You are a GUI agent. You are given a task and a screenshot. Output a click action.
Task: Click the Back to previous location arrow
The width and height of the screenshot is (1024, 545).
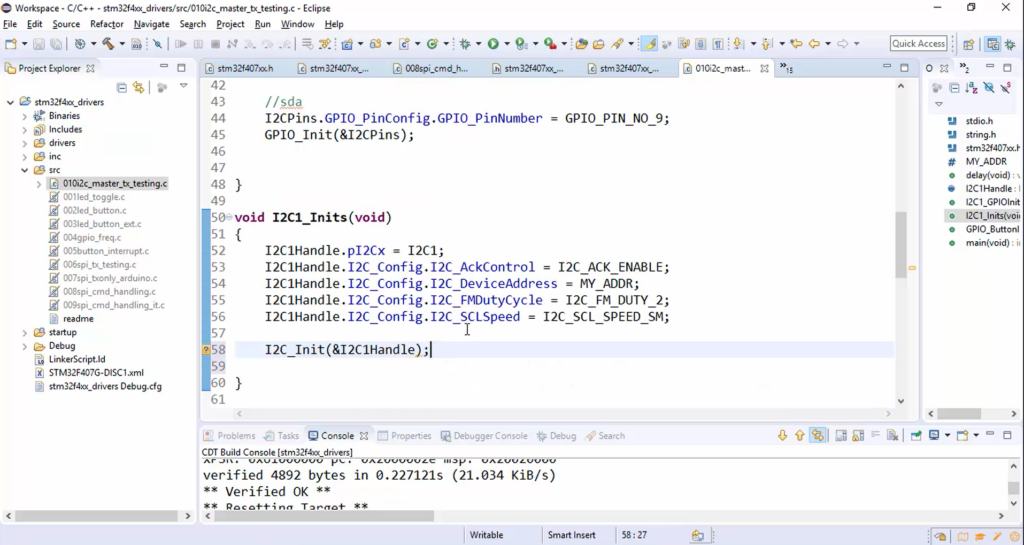tap(814, 44)
